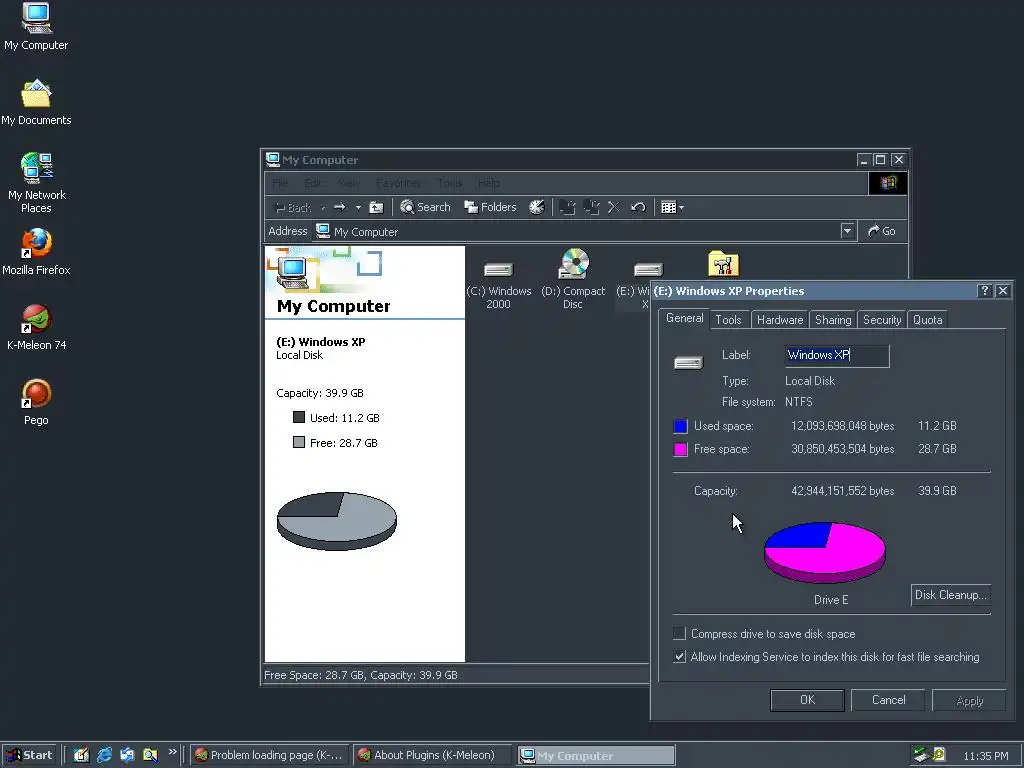The height and width of the screenshot is (768, 1024).
Task: Switch to Problem loading page taskbar window
Action: point(270,755)
